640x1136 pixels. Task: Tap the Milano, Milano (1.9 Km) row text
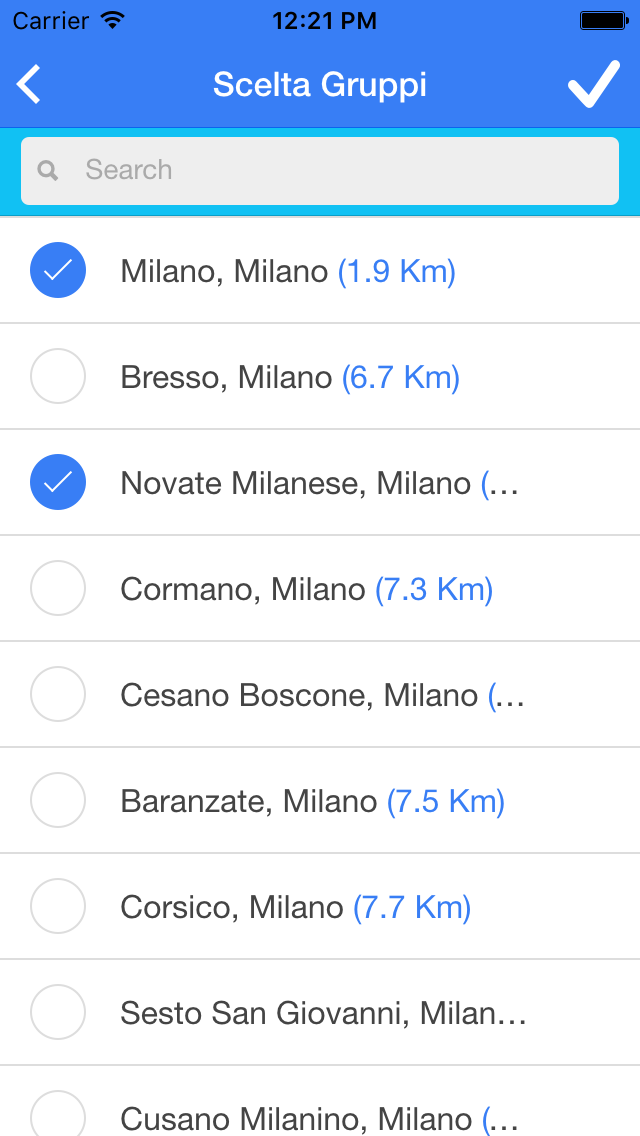tap(288, 272)
